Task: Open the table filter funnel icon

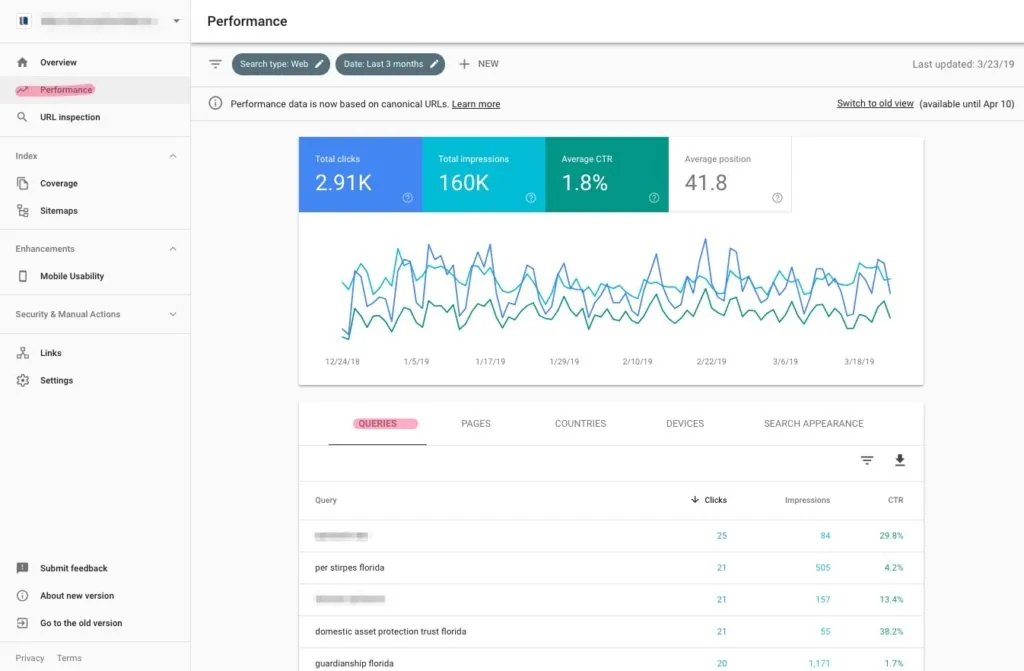Action: pos(866,461)
